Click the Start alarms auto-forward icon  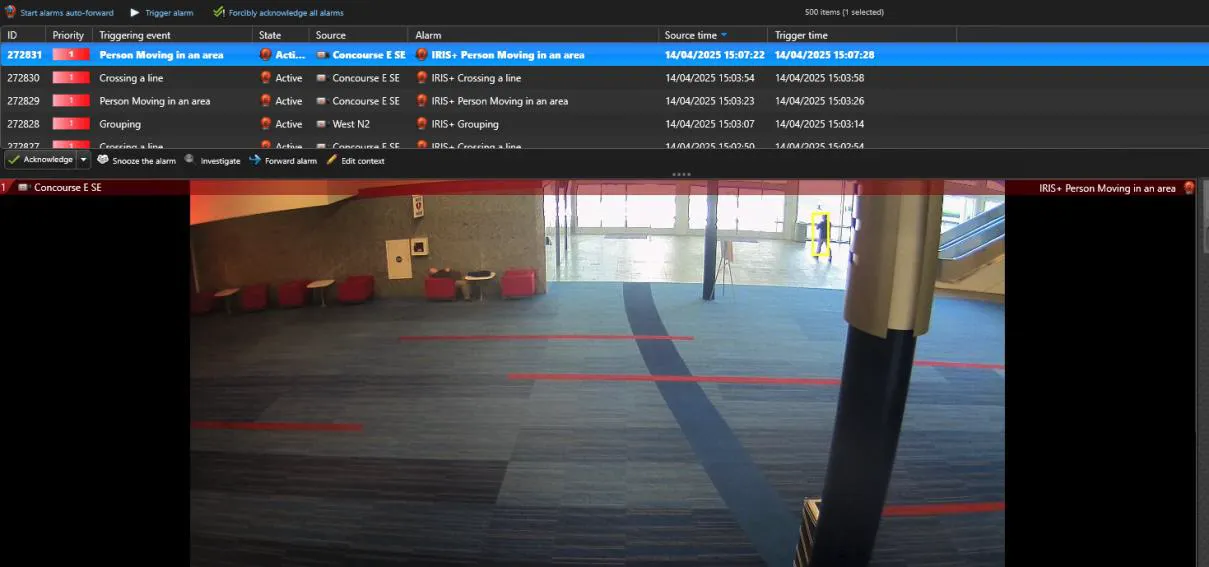(11, 13)
